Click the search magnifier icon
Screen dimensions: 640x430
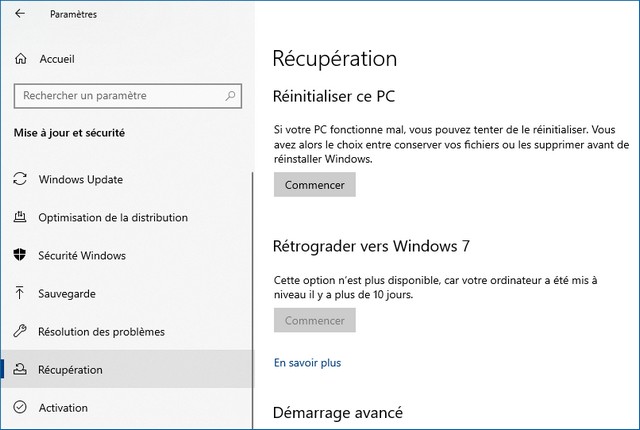click(231, 96)
